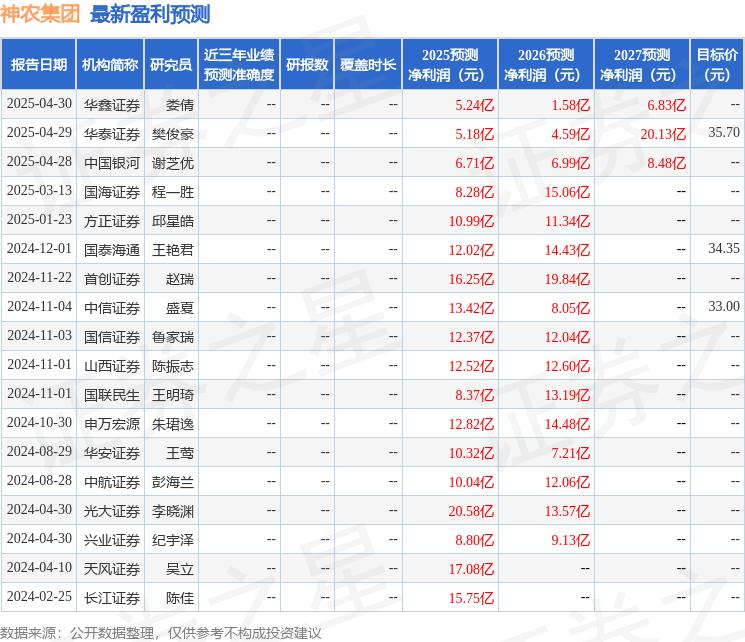Select 申万宏源 institution cell
The height and width of the screenshot is (642, 745).
click(x=112, y=424)
